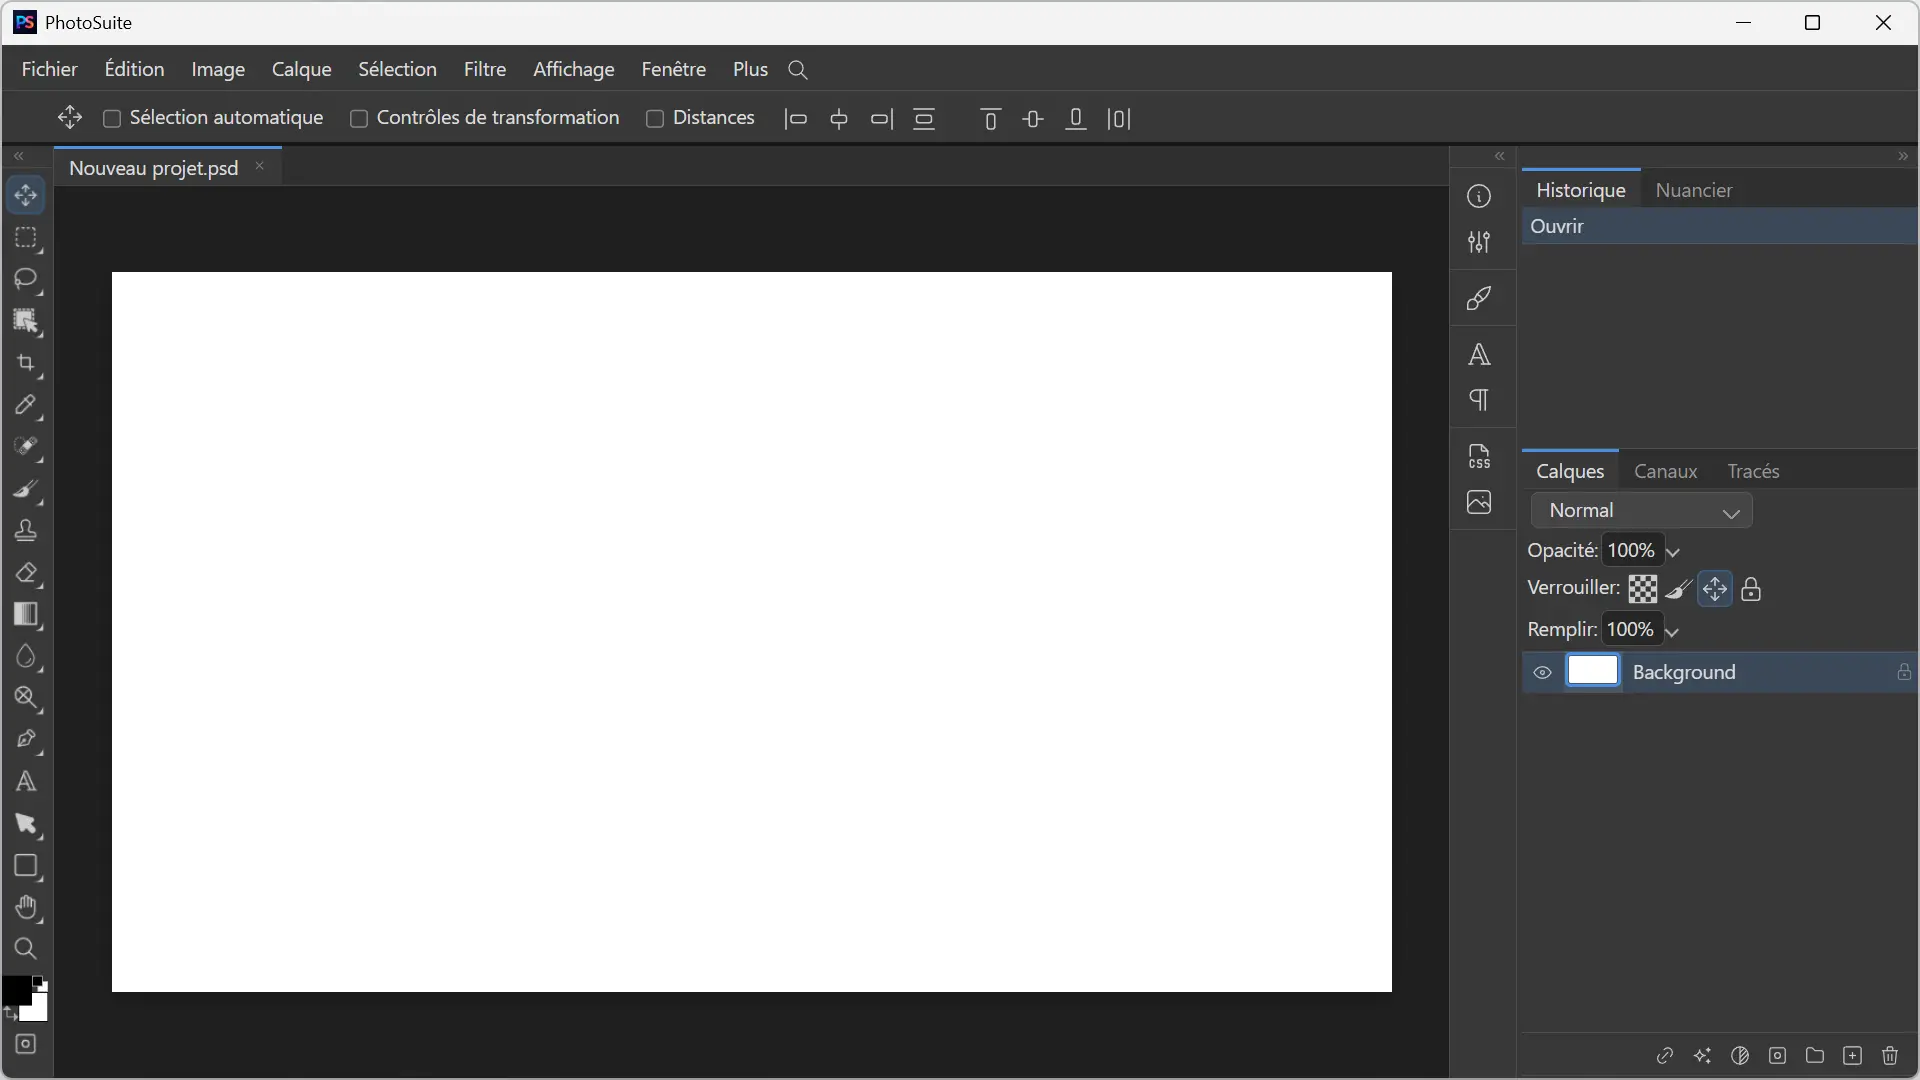Click the foreground black color swatch
Screen dimensions: 1920x1080
[17, 989]
